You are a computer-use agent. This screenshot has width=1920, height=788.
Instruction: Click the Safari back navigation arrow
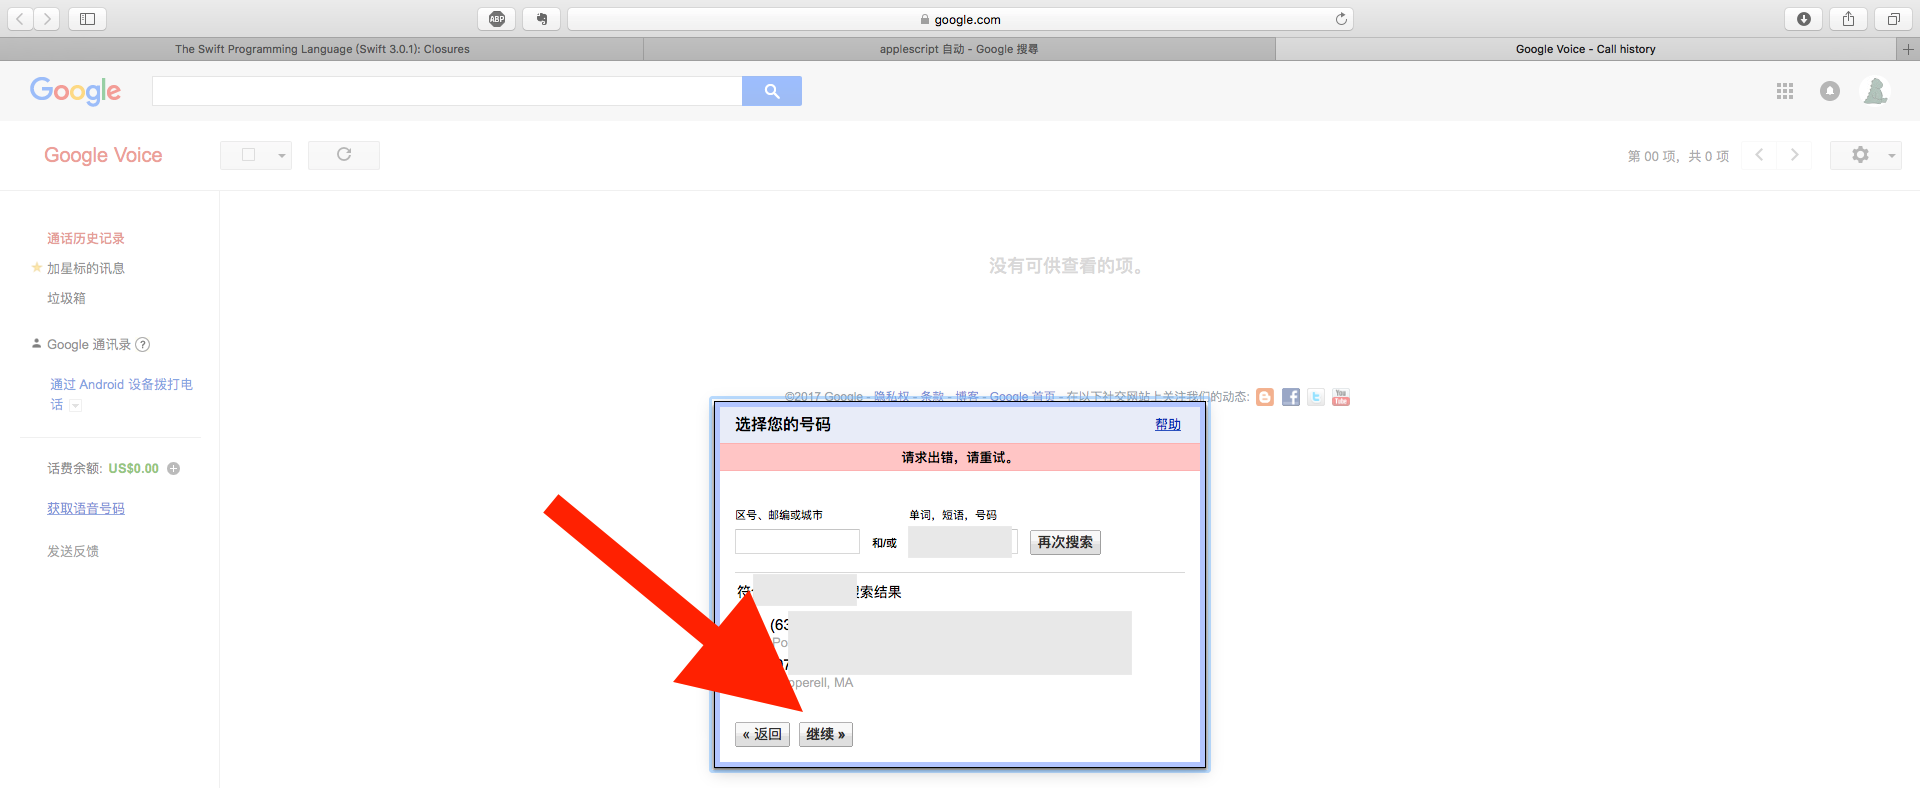pyautogui.click(x=20, y=19)
